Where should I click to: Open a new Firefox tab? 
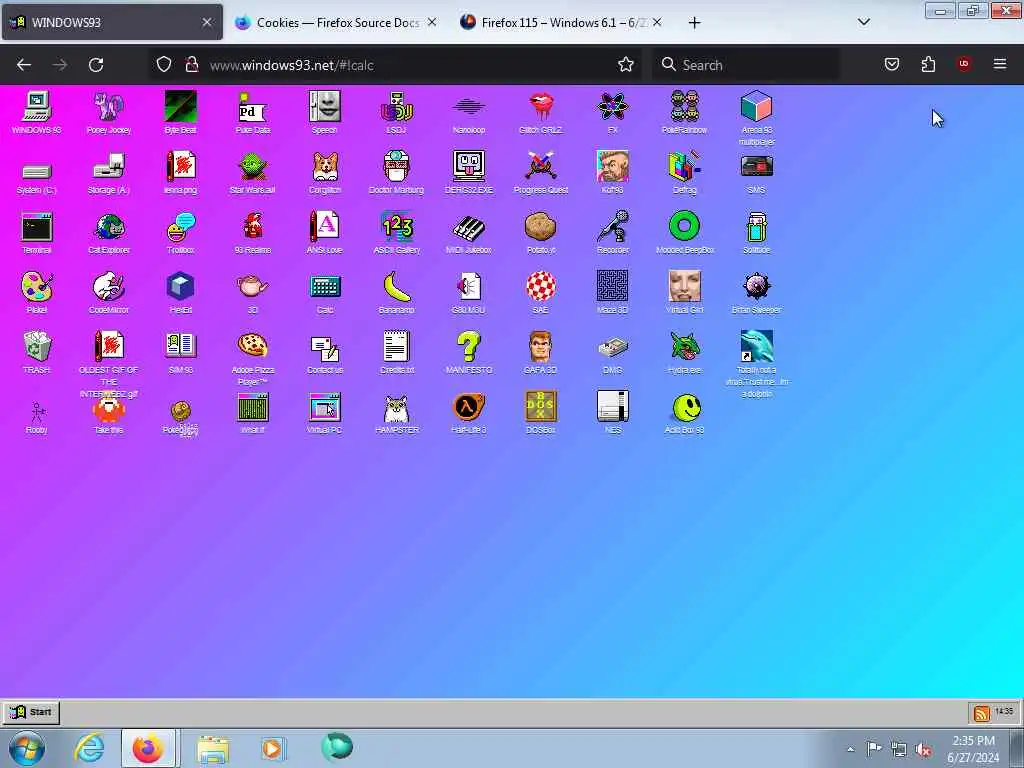click(x=694, y=23)
